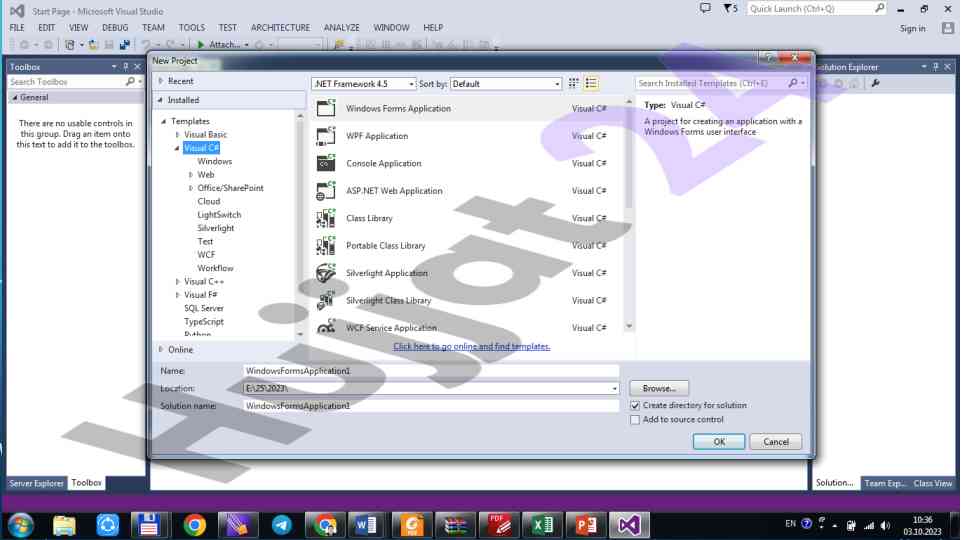961x540 pixels.
Task: Switch to the Team Explorer tab
Action: (x=884, y=483)
